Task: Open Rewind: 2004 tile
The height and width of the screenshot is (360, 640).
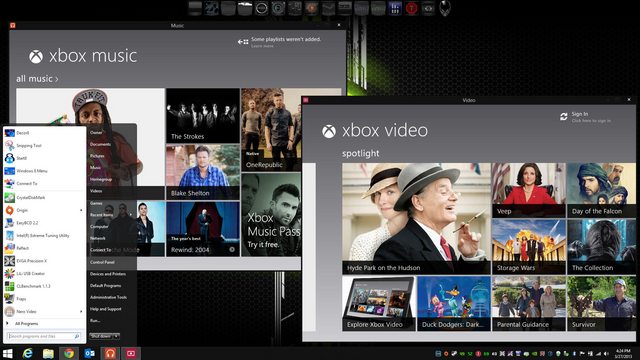Action: [x=203, y=229]
